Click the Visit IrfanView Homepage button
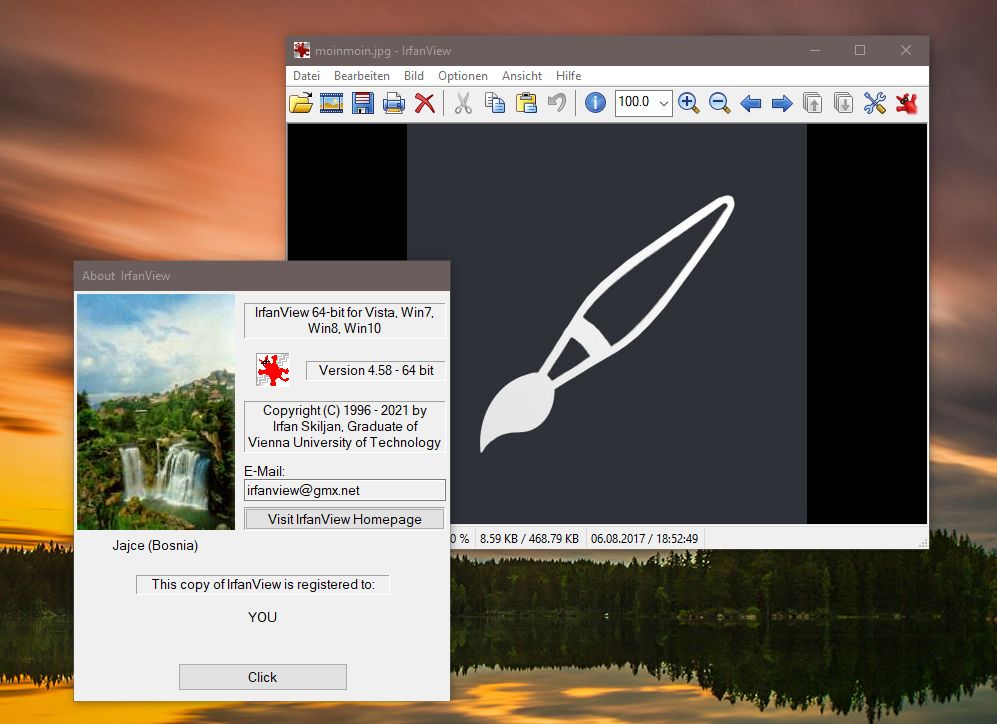This screenshot has height=724, width=997. tap(345, 519)
